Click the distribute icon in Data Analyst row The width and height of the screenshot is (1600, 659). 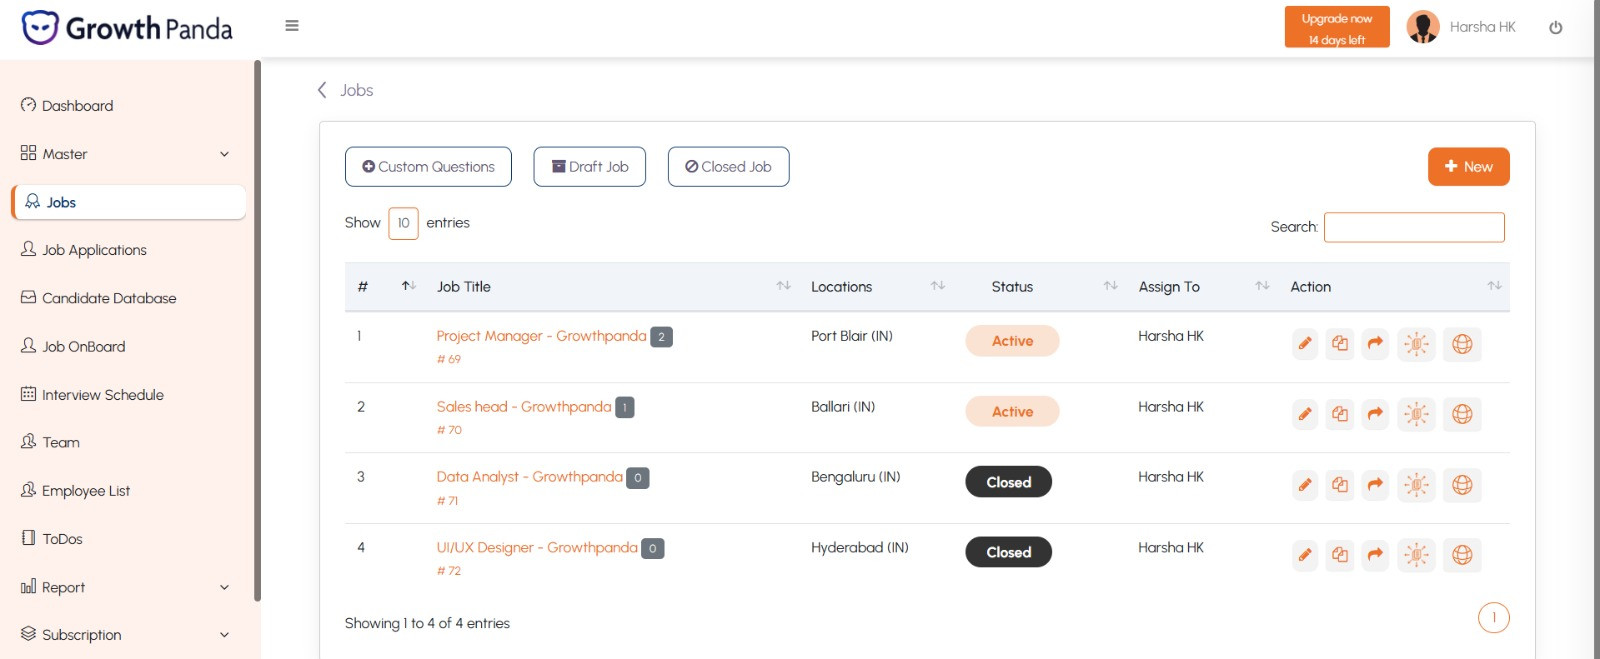click(1416, 485)
